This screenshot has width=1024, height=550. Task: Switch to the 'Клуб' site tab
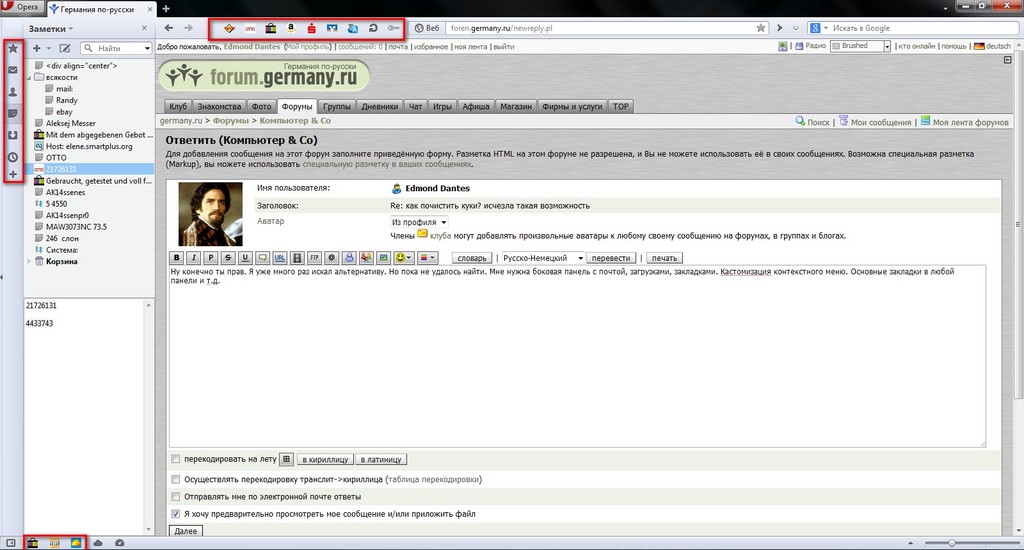(178, 106)
